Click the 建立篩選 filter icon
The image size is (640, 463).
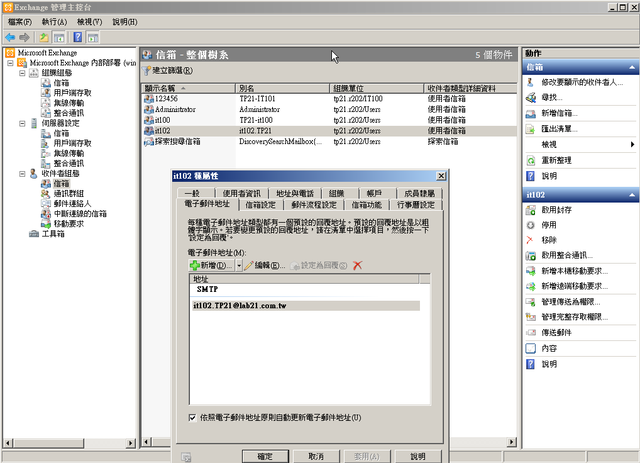pyautogui.click(x=147, y=71)
